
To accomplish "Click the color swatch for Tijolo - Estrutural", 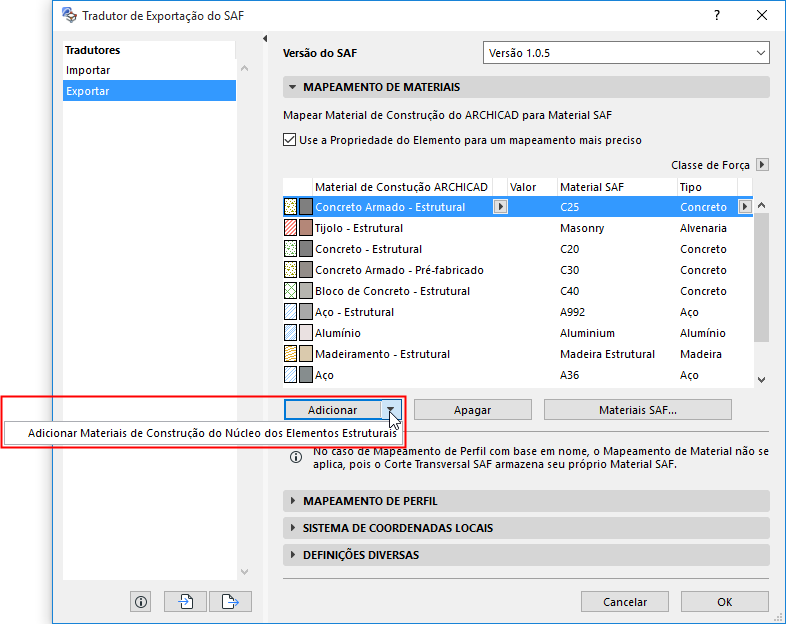I will point(306,228).
